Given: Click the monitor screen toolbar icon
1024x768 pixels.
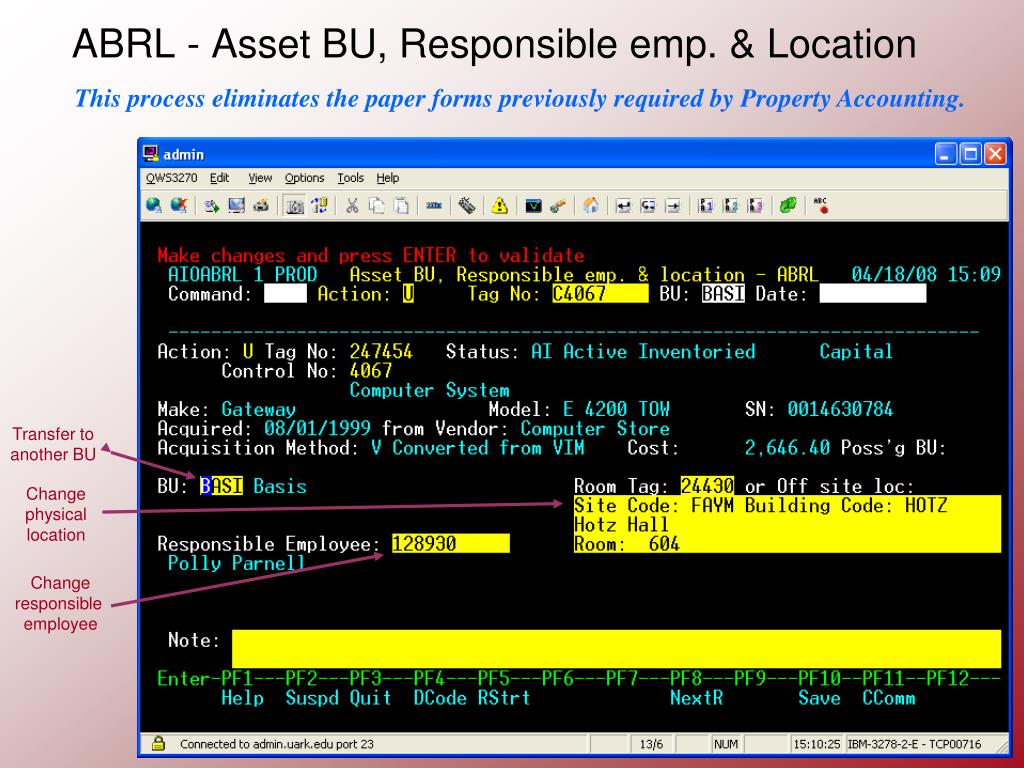Looking at the screenshot, I should pos(236,206).
